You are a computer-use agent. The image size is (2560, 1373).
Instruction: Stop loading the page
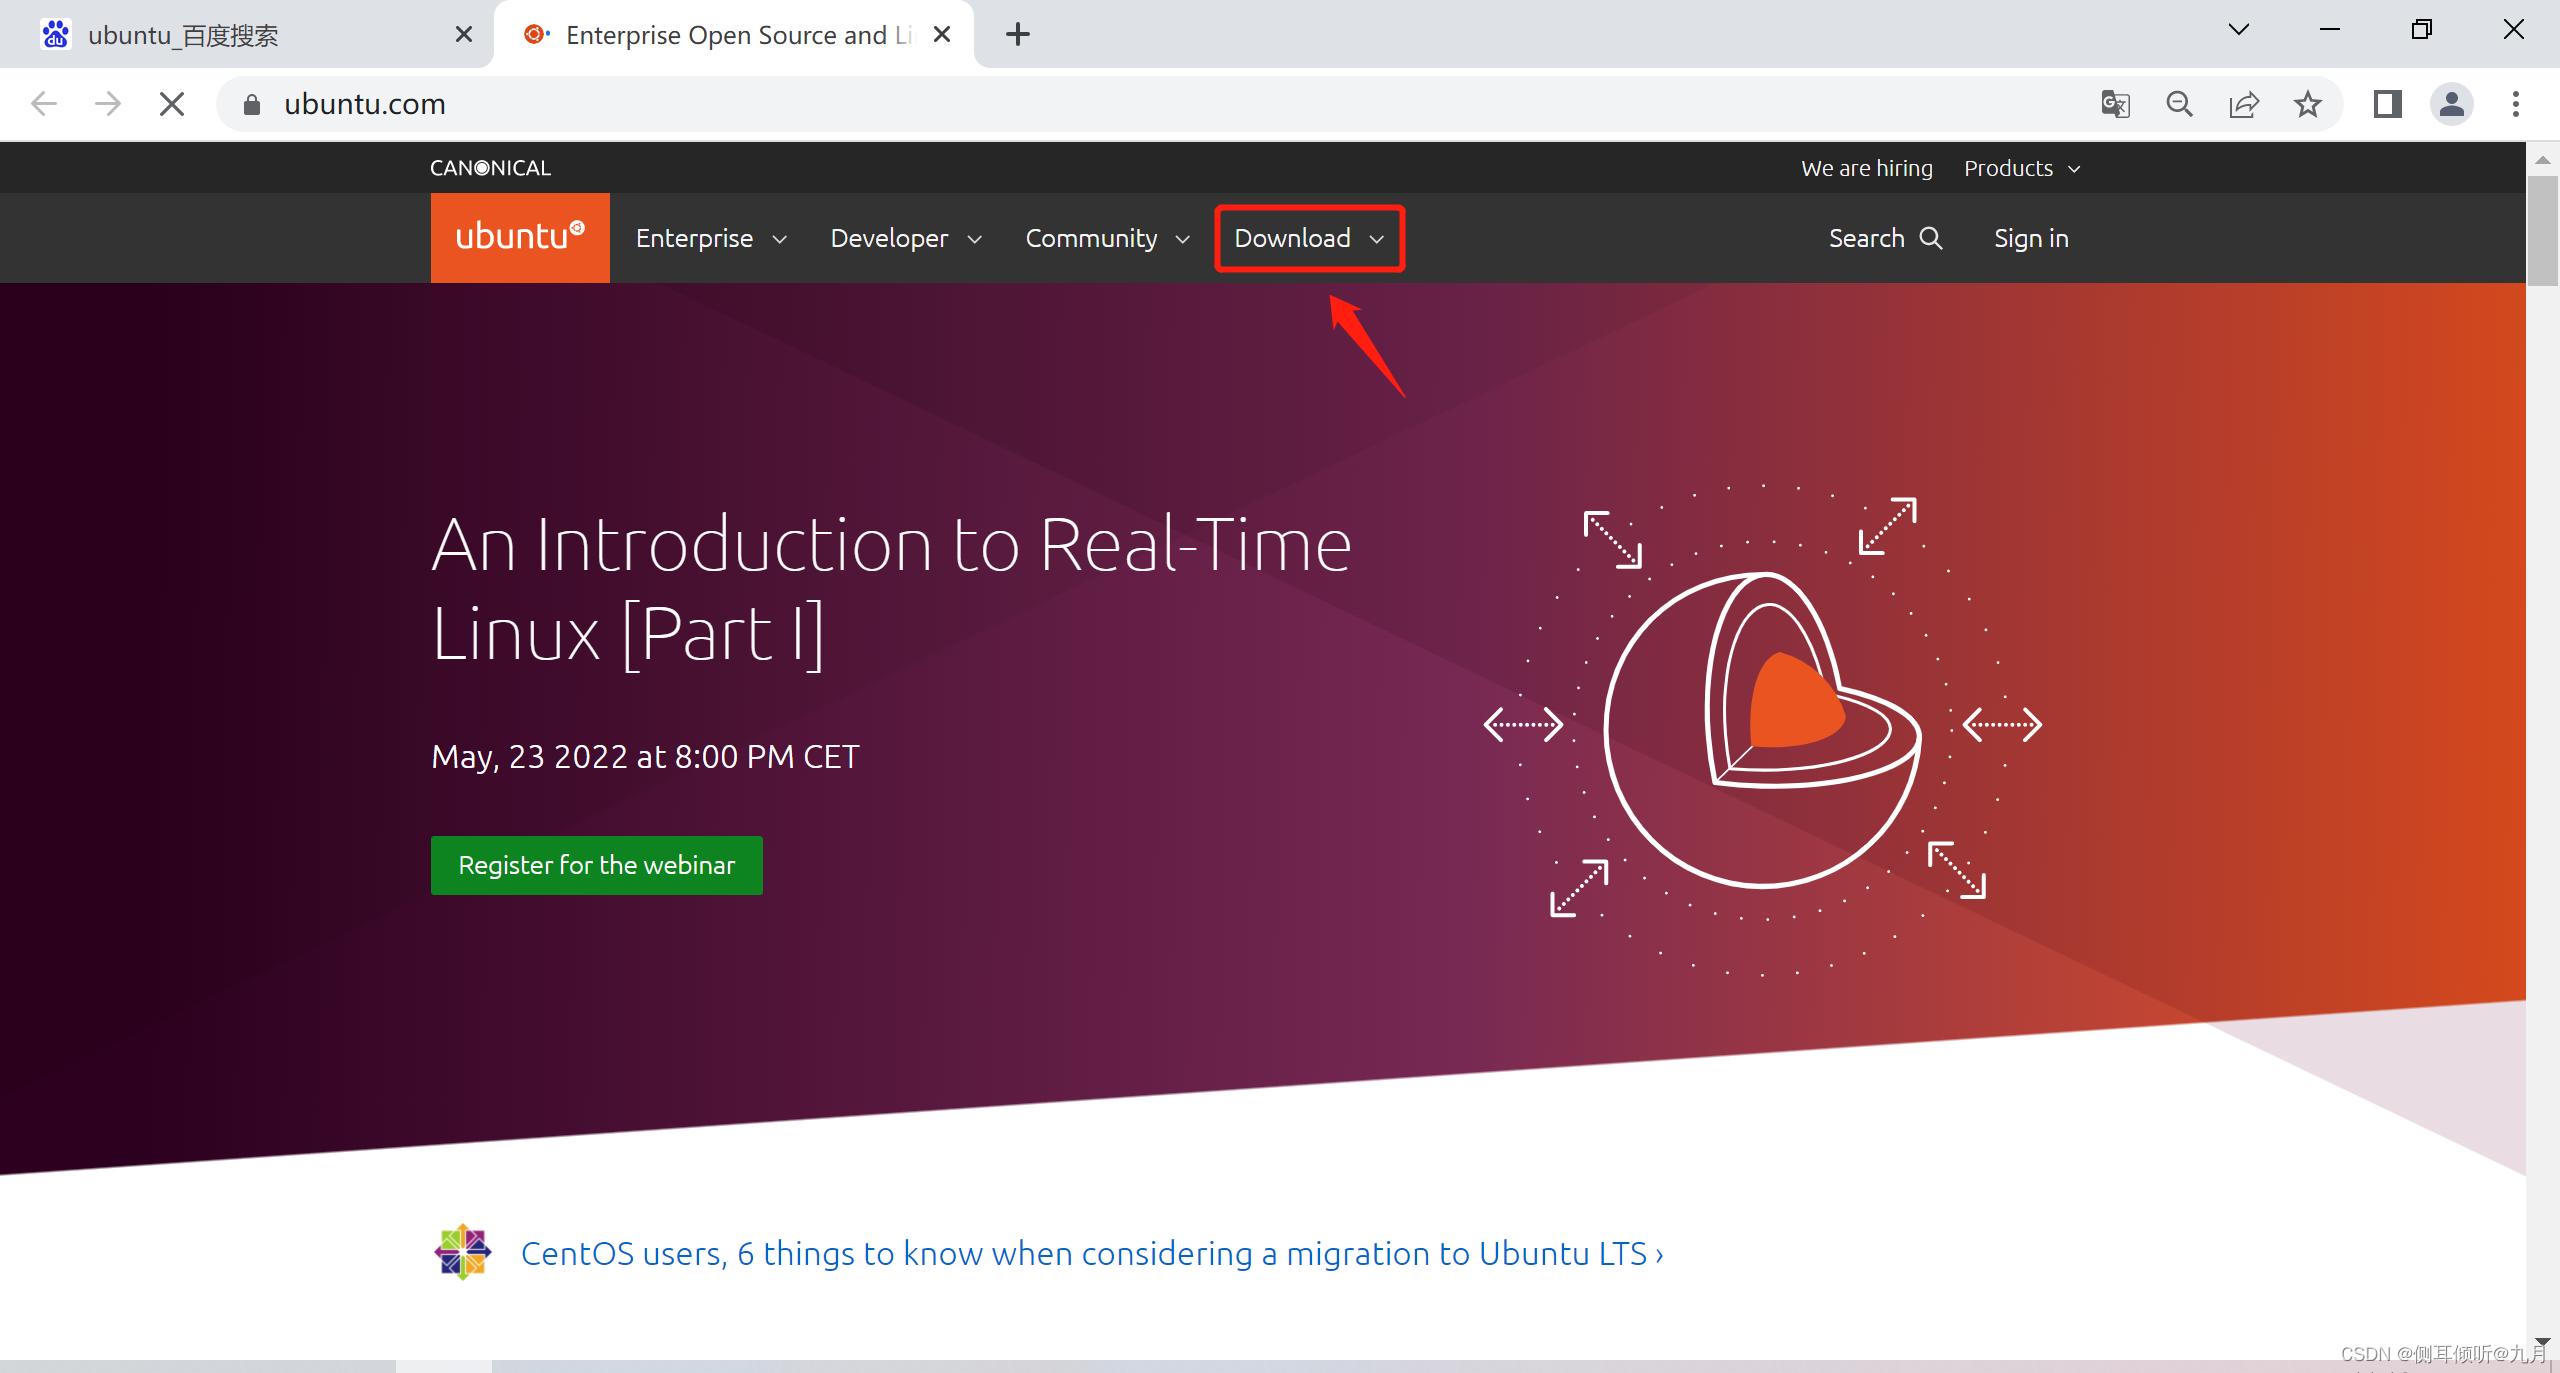click(x=172, y=104)
